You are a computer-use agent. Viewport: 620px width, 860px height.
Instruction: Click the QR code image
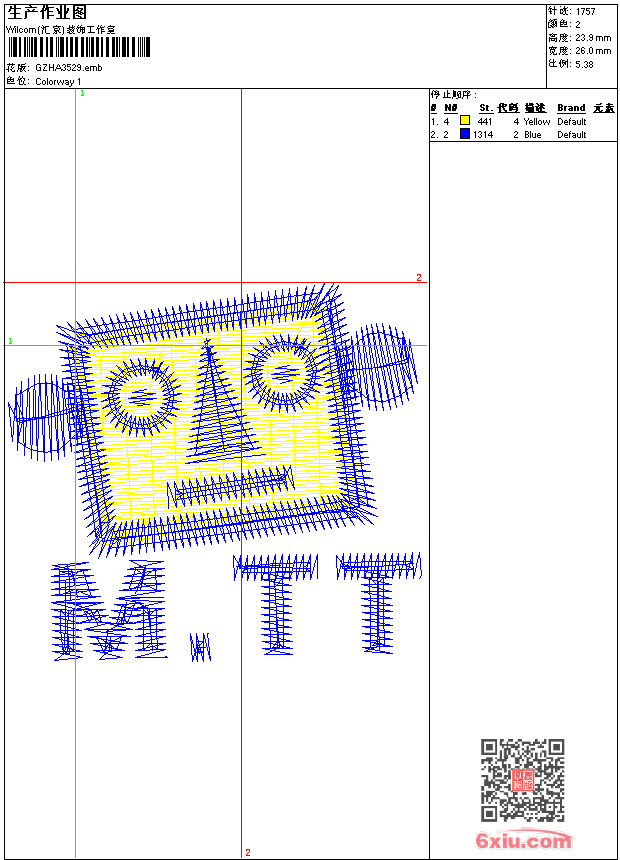pos(522,780)
